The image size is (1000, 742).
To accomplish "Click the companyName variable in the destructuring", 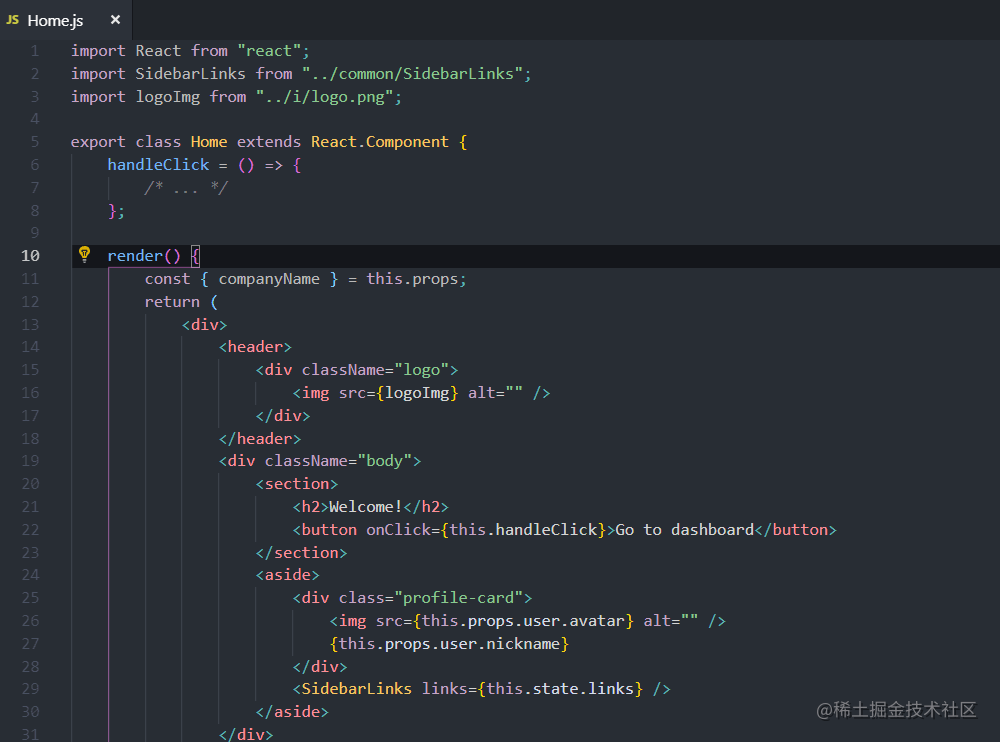I will tap(268, 279).
